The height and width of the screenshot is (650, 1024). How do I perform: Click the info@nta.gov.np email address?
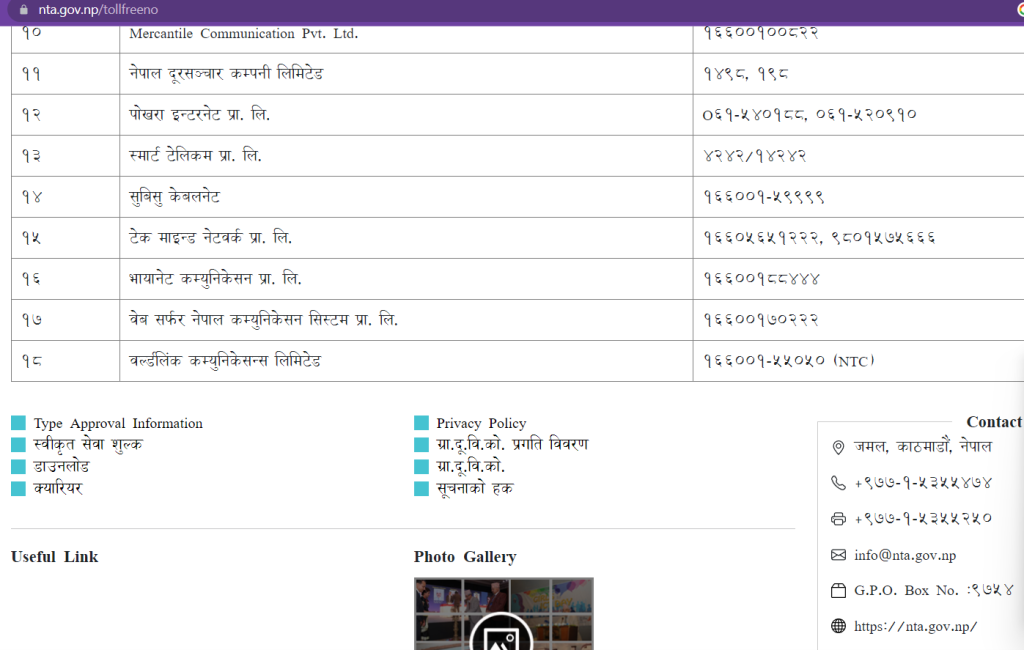point(904,555)
